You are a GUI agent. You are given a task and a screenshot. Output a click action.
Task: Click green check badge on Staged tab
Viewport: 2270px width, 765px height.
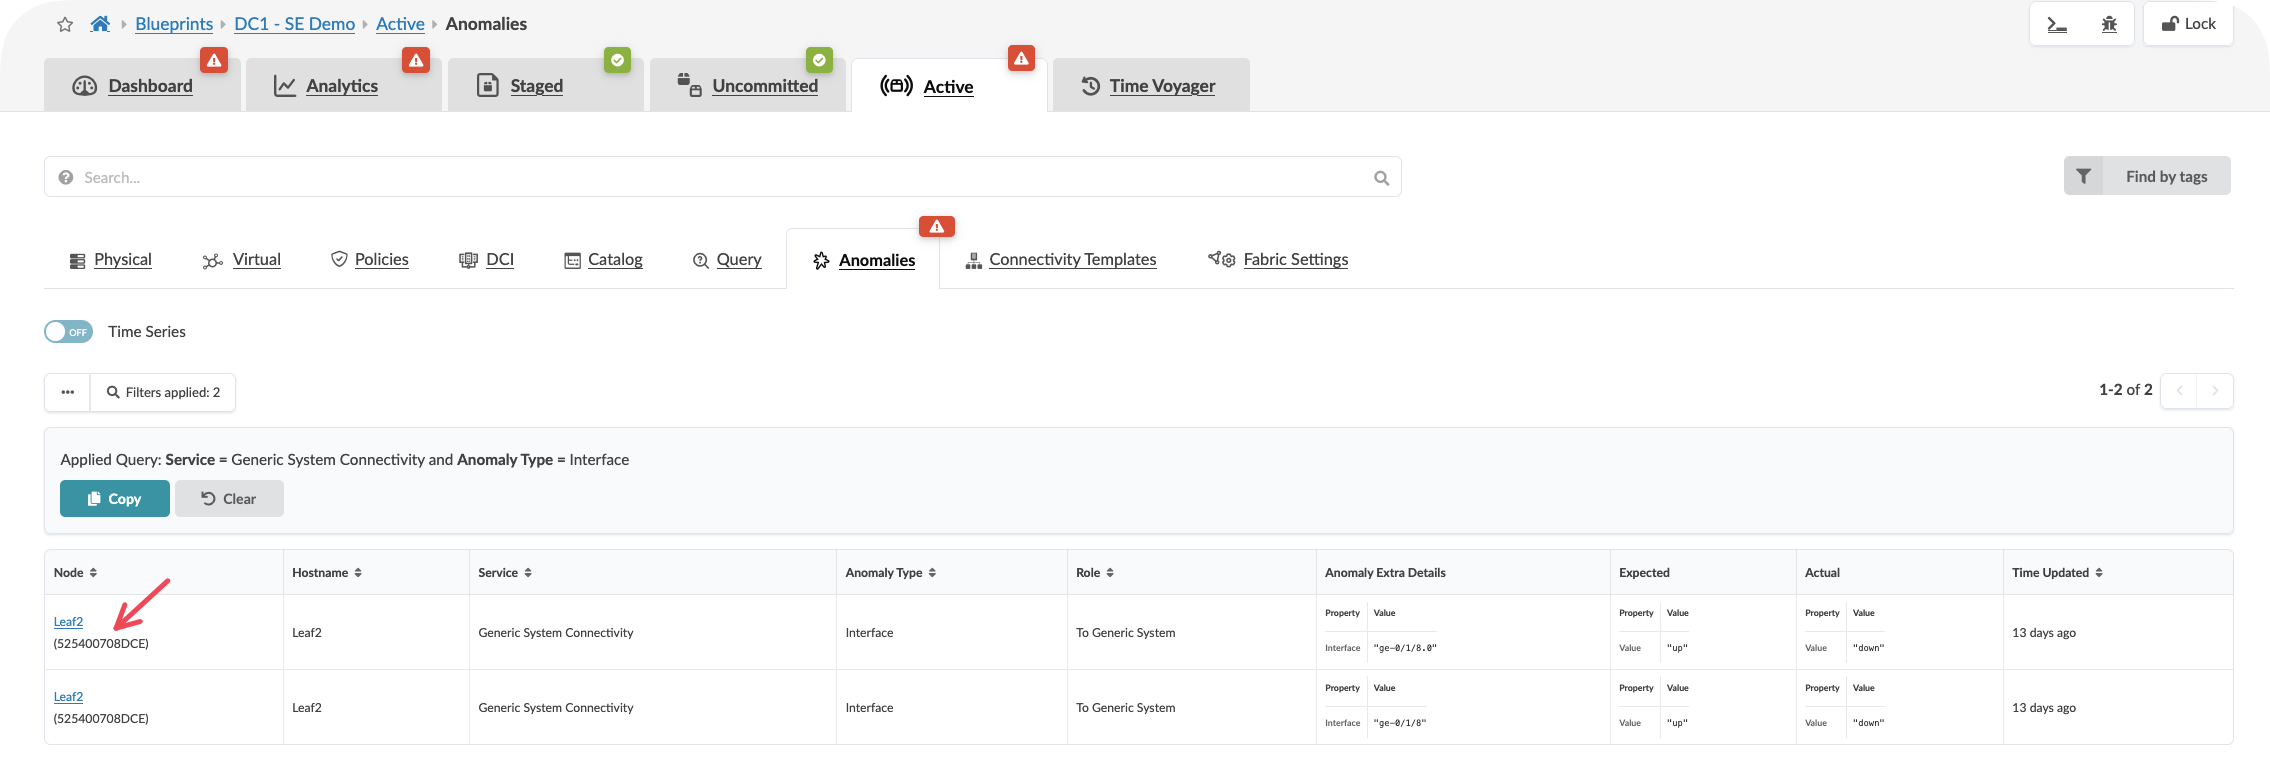pos(617,61)
